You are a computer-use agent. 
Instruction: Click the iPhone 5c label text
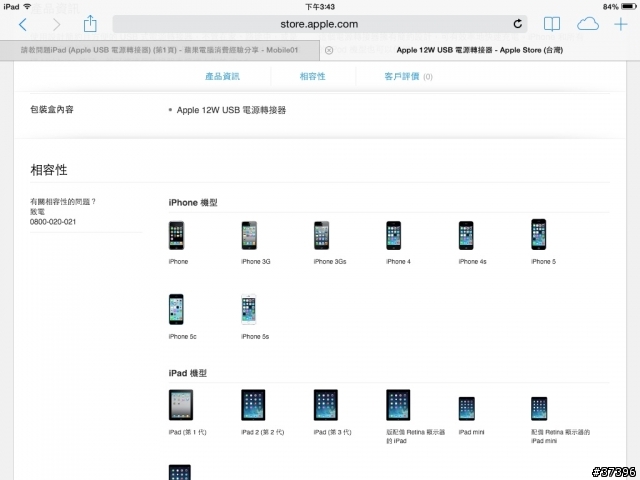pos(182,337)
